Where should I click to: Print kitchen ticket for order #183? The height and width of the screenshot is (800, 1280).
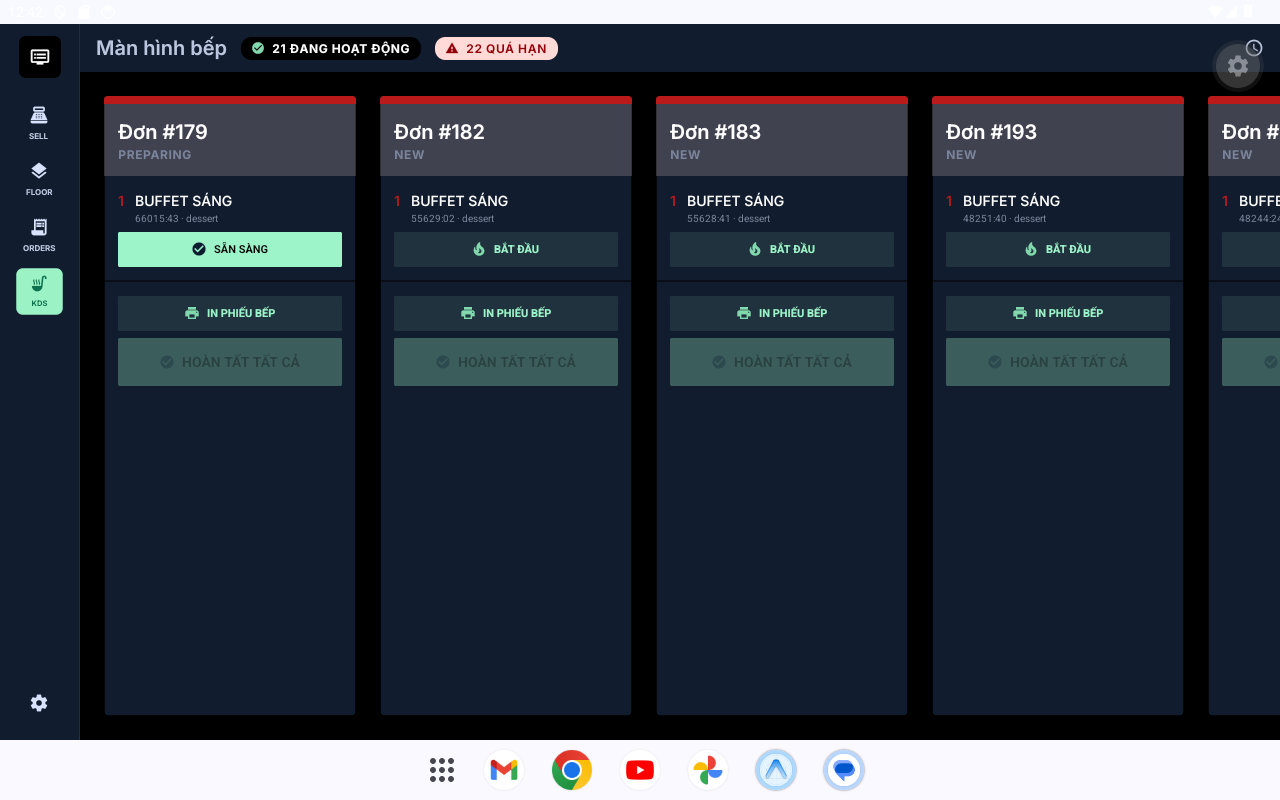point(782,313)
